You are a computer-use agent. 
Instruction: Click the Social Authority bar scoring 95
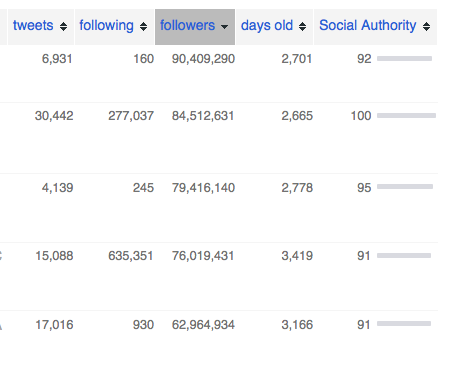405,187
